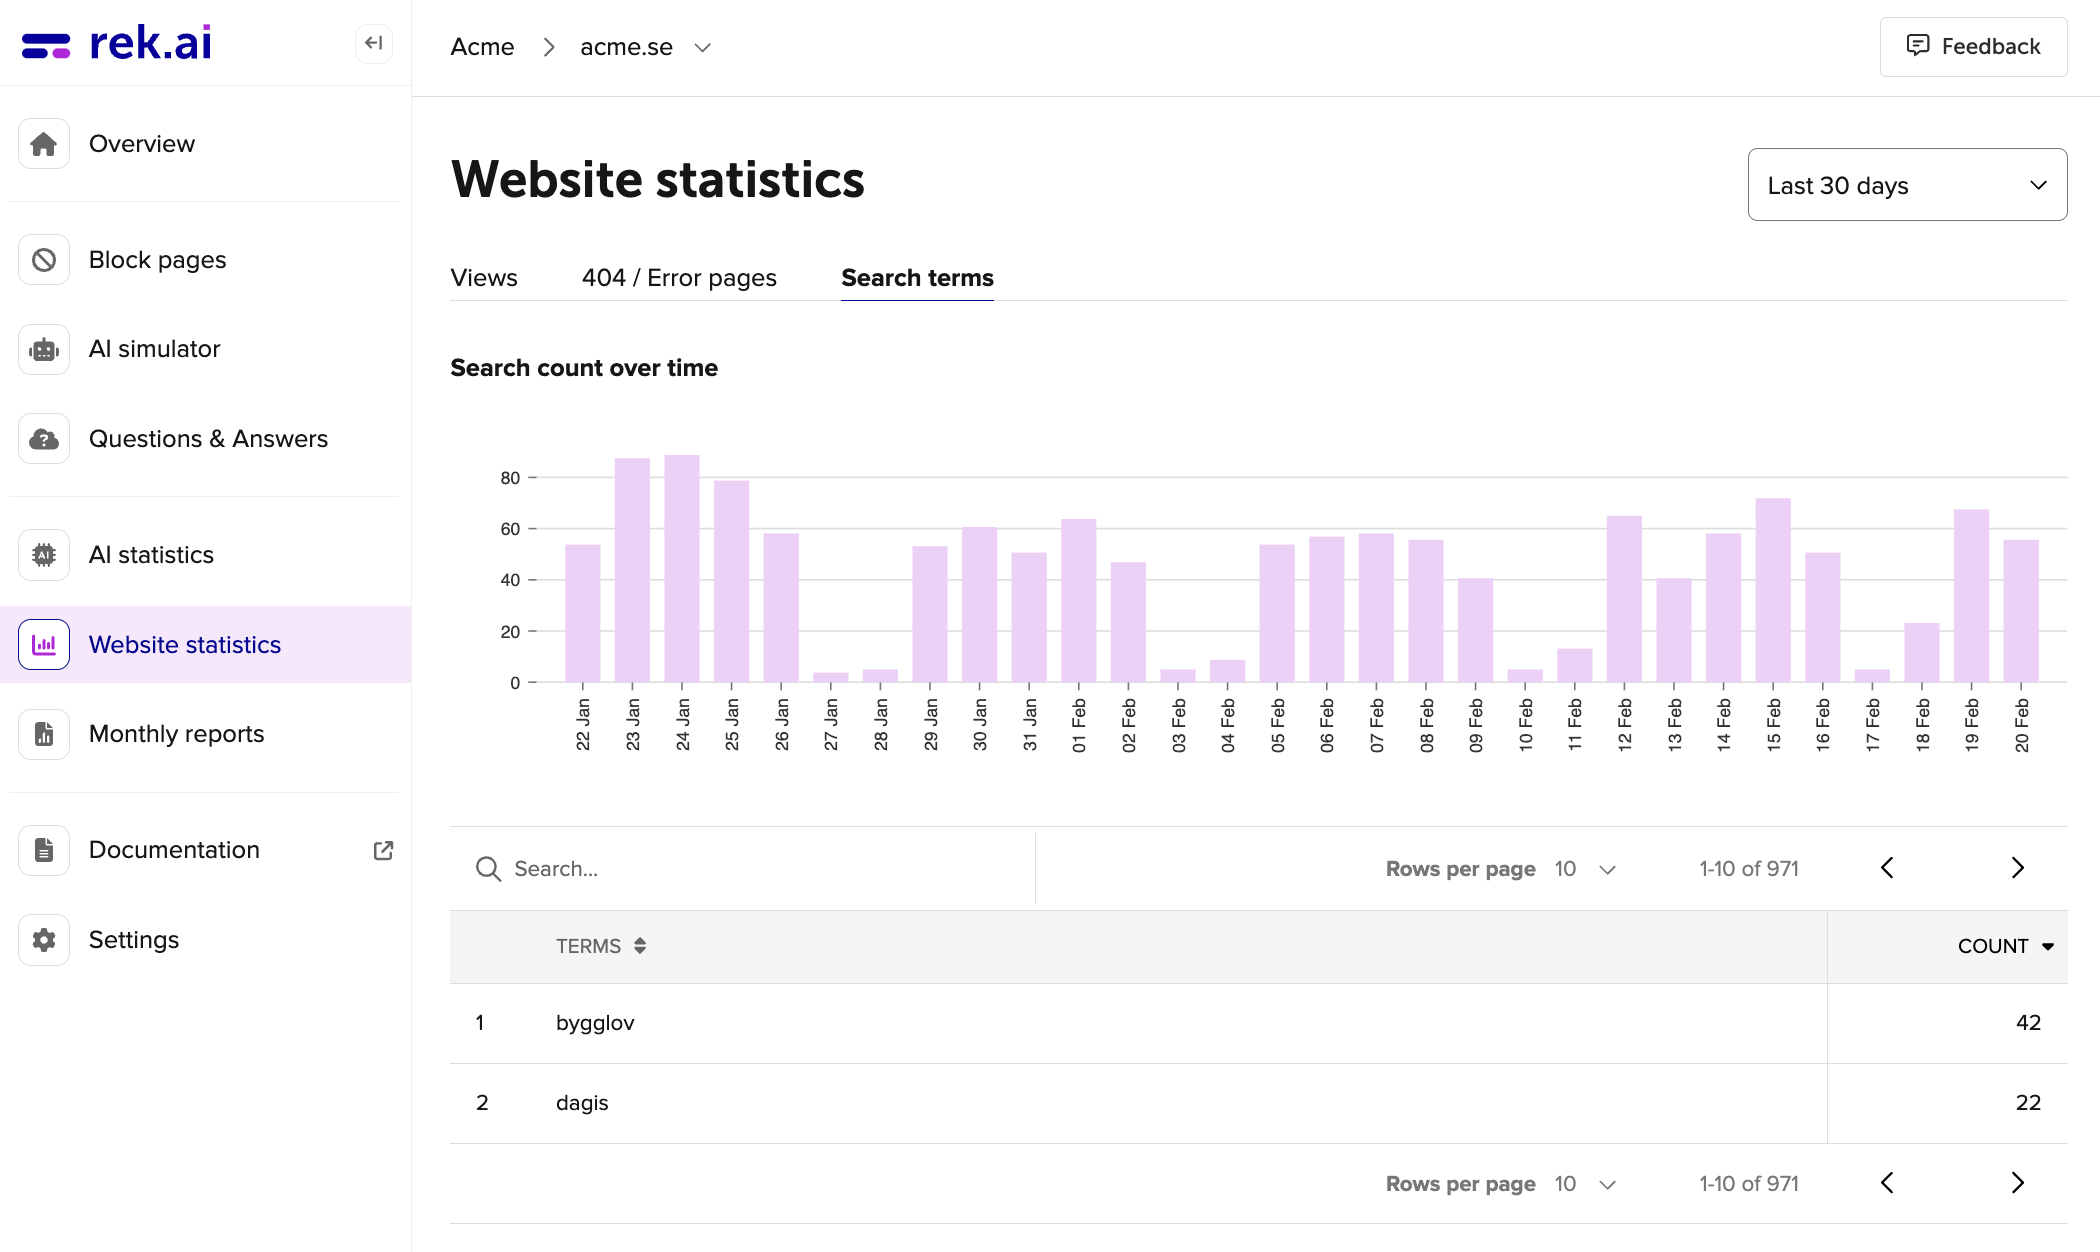Switch to 404 / Error pages tab
The height and width of the screenshot is (1252, 2100).
point(679,278)
